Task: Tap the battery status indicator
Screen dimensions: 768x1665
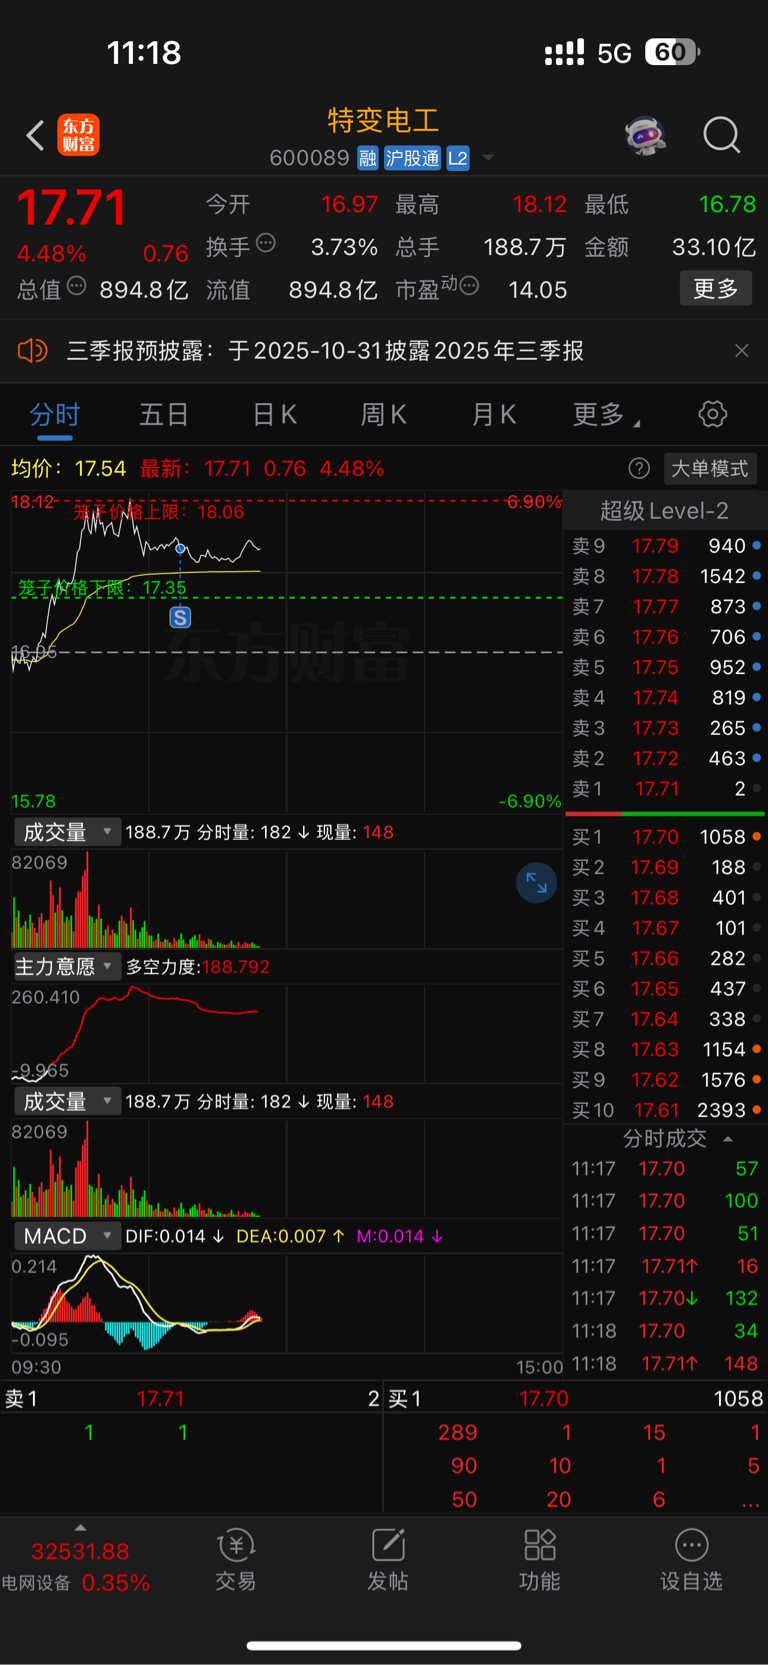Action: point(673,52)
